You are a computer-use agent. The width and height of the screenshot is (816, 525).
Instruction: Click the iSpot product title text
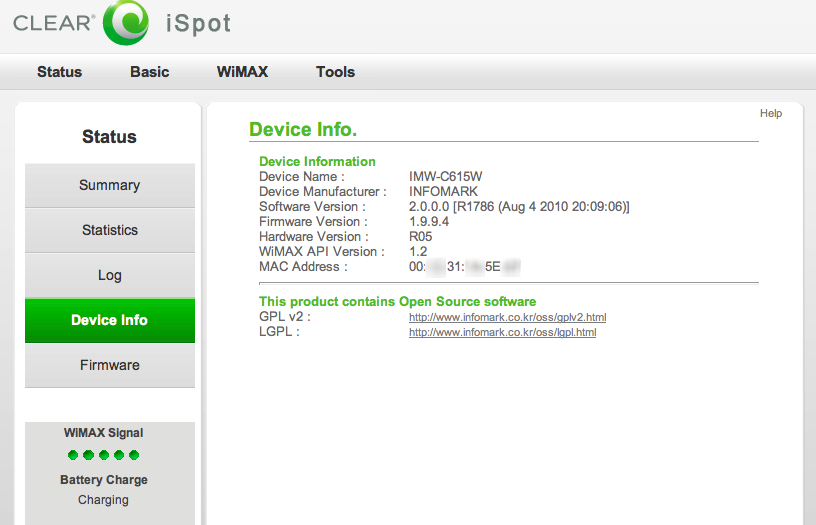click(x=198, y=24)
